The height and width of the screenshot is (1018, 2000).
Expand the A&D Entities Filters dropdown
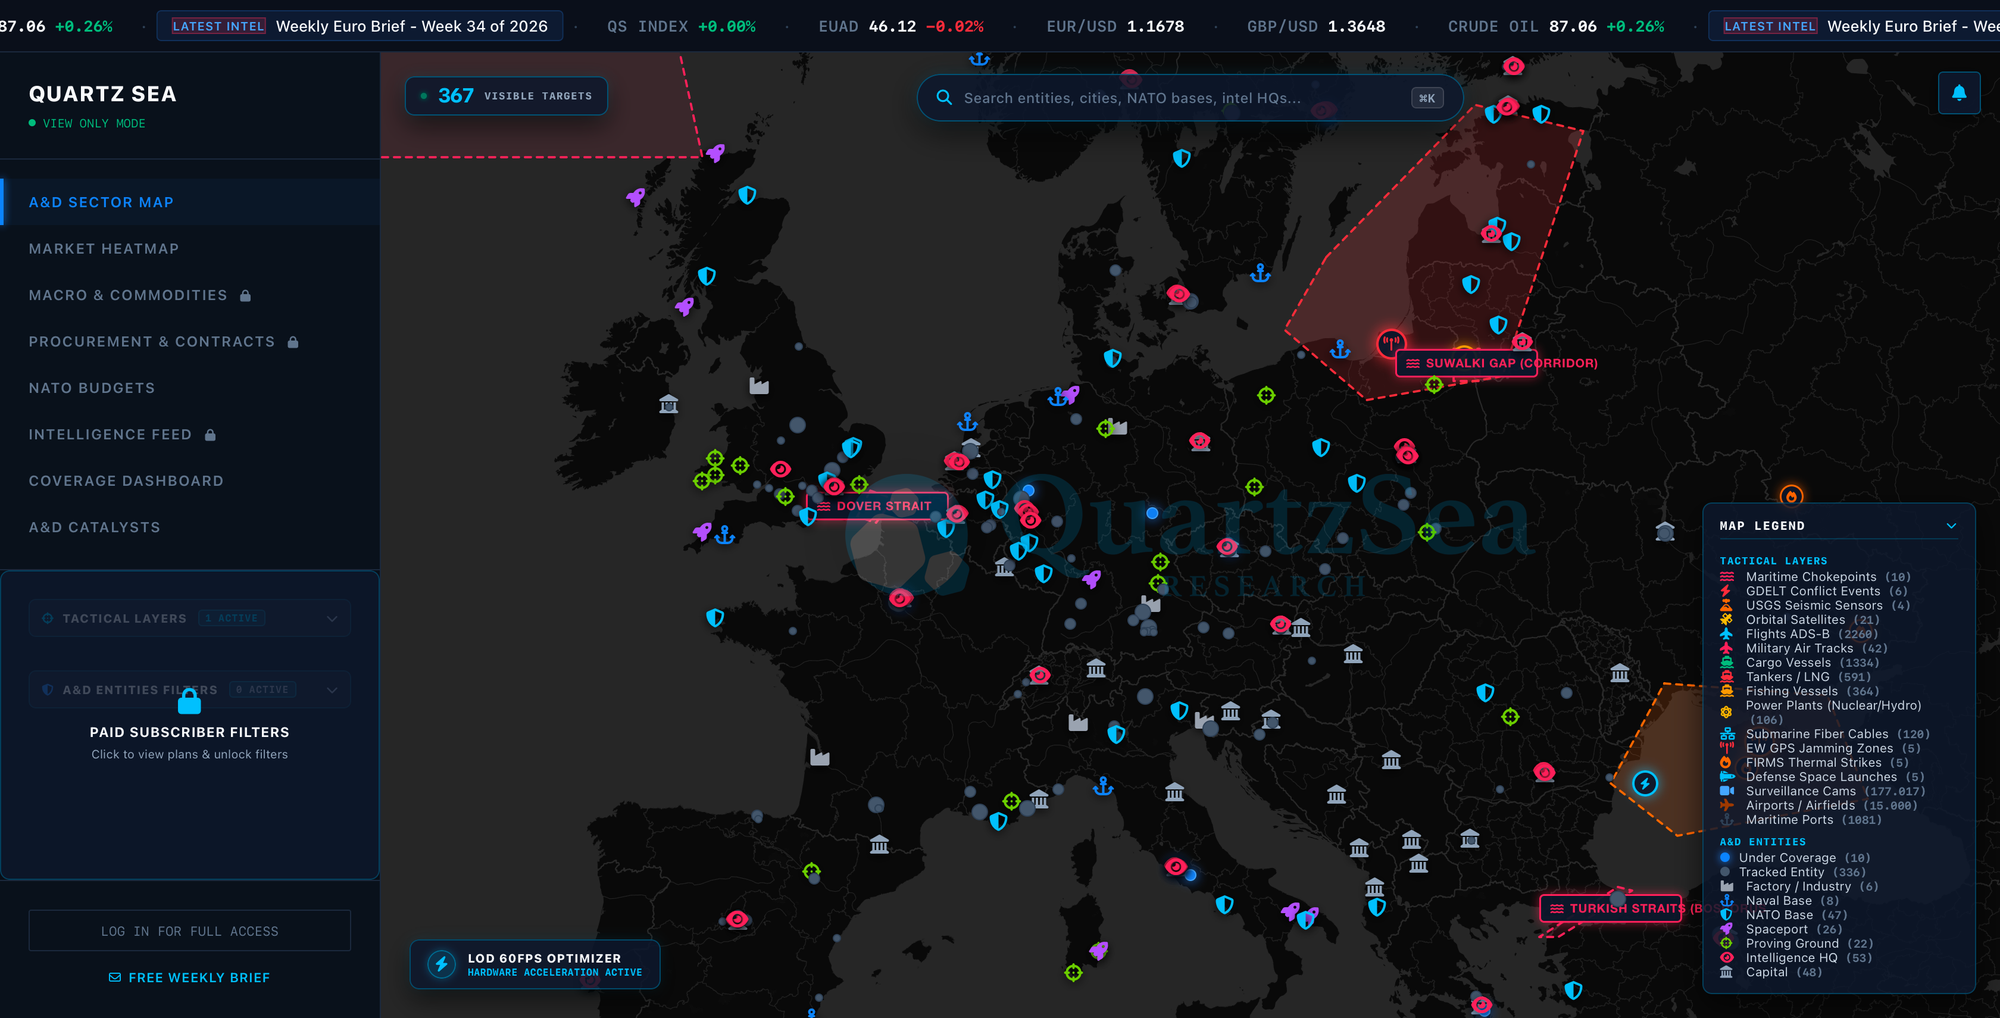(190, 690)
